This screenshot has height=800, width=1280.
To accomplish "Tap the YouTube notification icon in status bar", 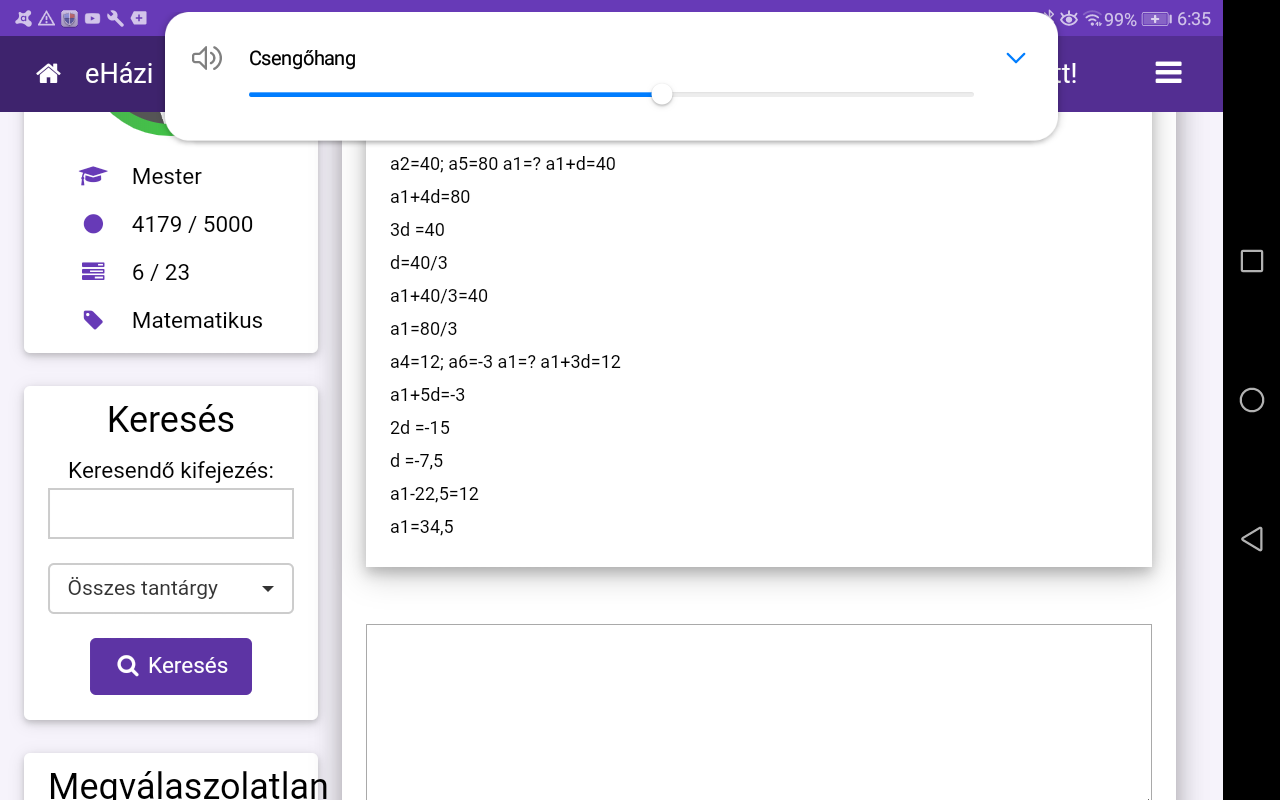I will (x=92, y=18).
